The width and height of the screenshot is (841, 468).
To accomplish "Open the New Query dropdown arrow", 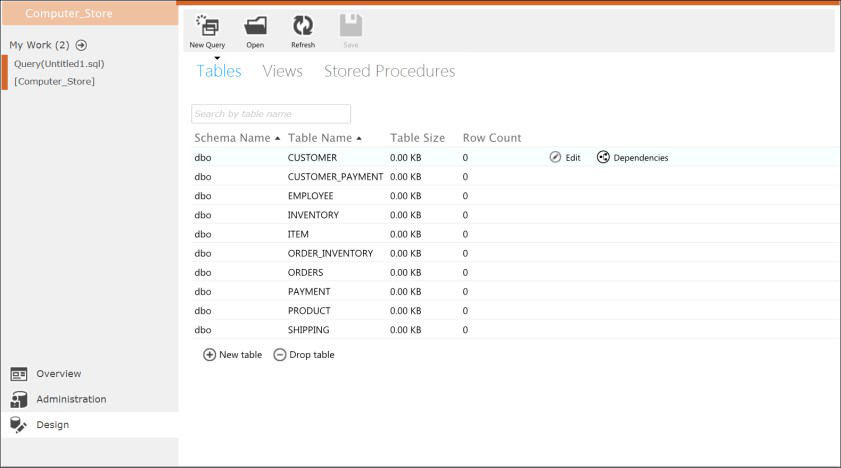I will pyautogui.click(x=217, y=58).
